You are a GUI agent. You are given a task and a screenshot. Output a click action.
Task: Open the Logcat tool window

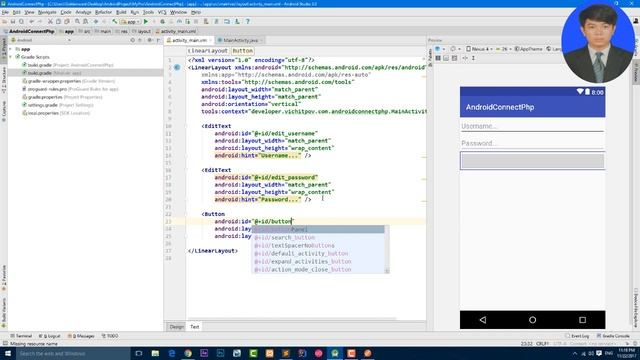[50, 336]
